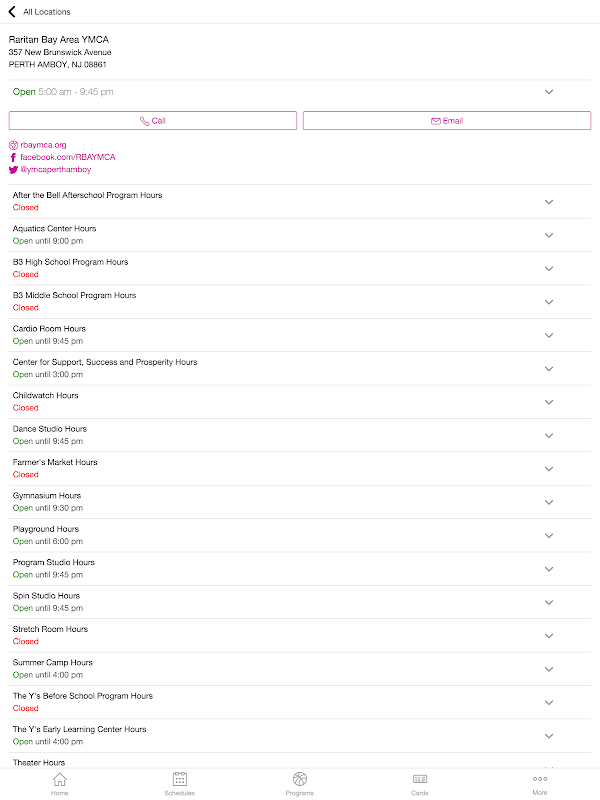600x800 pixels.
Task: Open the Schedules calendar icon
Action: [180, 779]
